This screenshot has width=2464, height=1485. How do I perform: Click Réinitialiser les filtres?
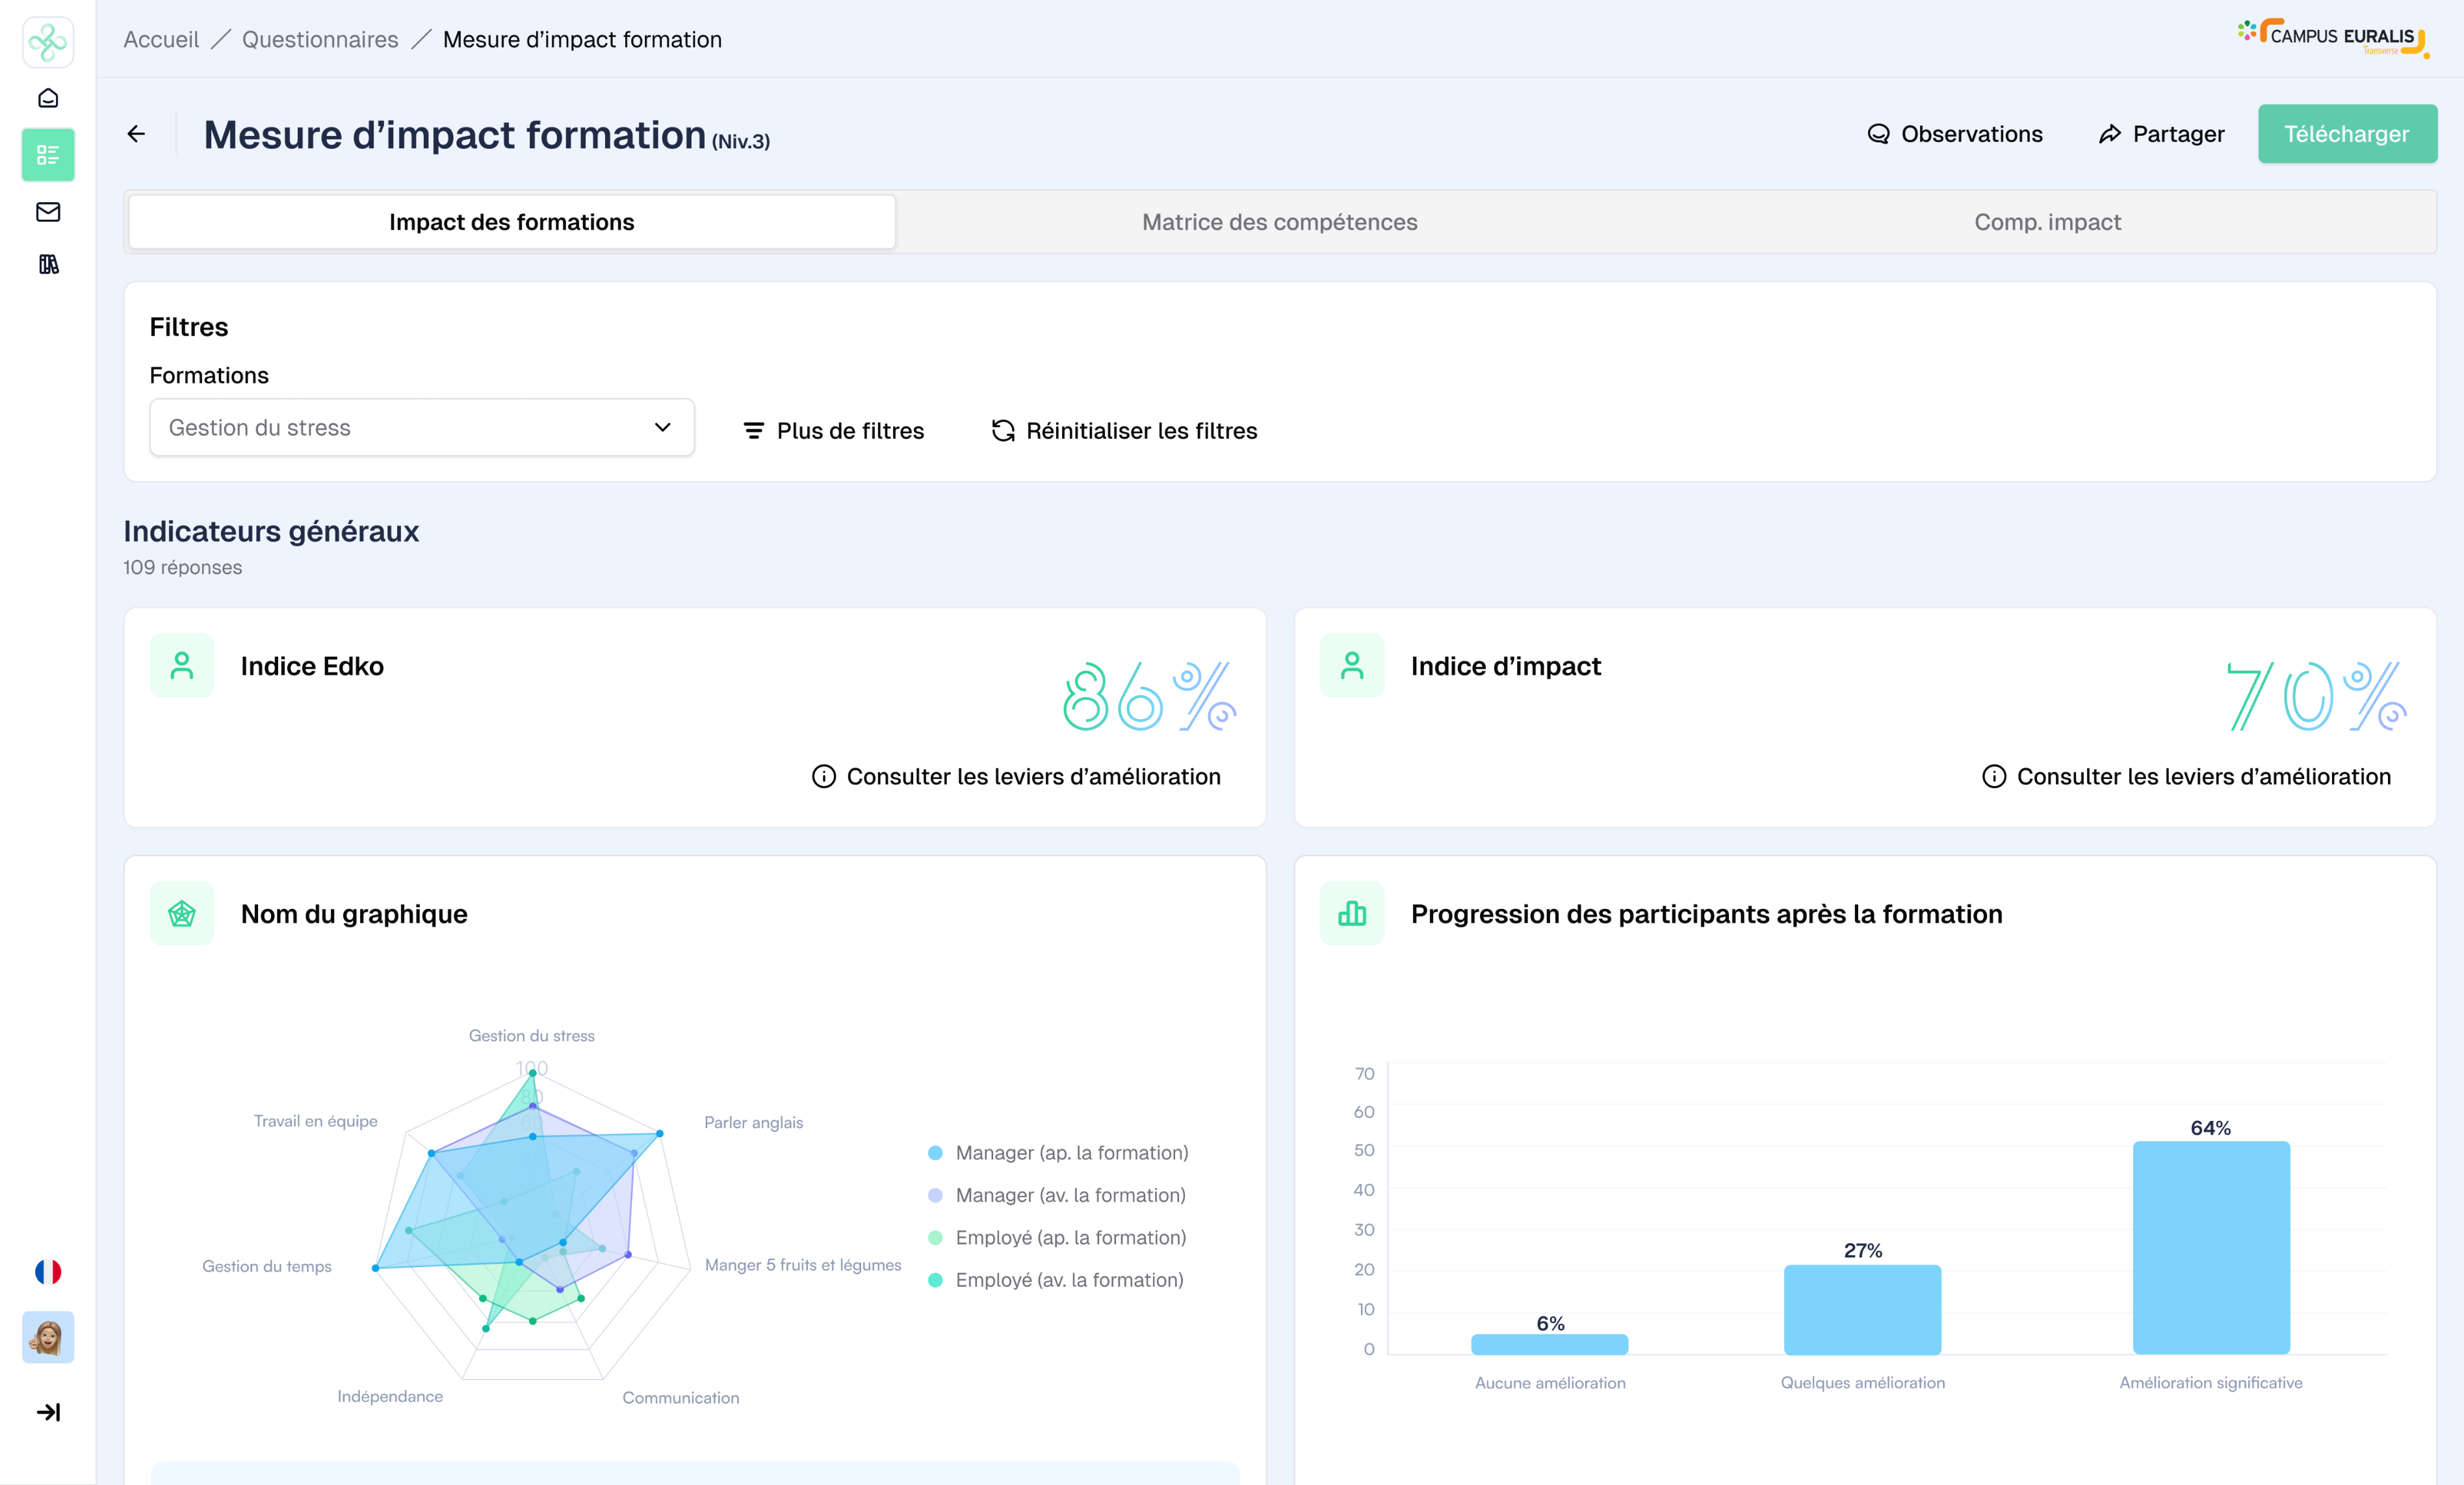(x=1124, y=431)
